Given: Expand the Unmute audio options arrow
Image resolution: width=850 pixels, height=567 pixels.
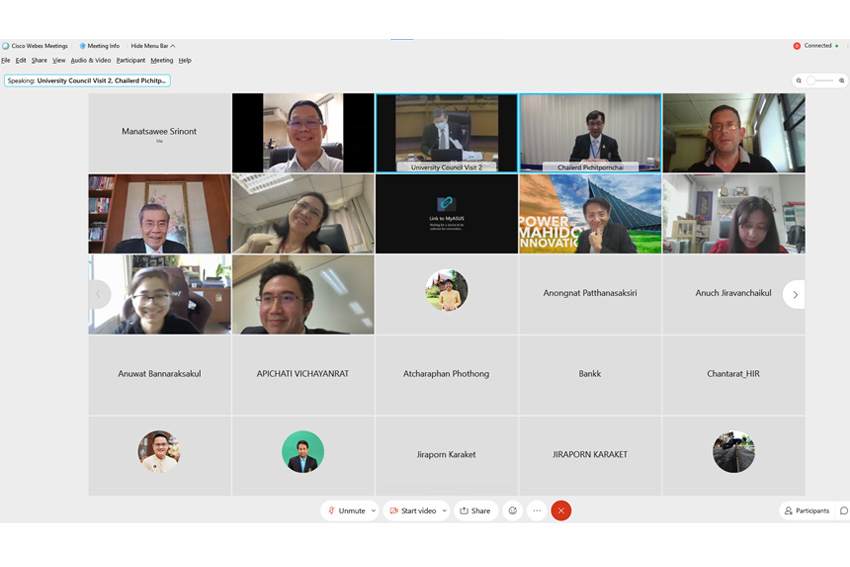Looking at the screenshot, I should [374, 510].
